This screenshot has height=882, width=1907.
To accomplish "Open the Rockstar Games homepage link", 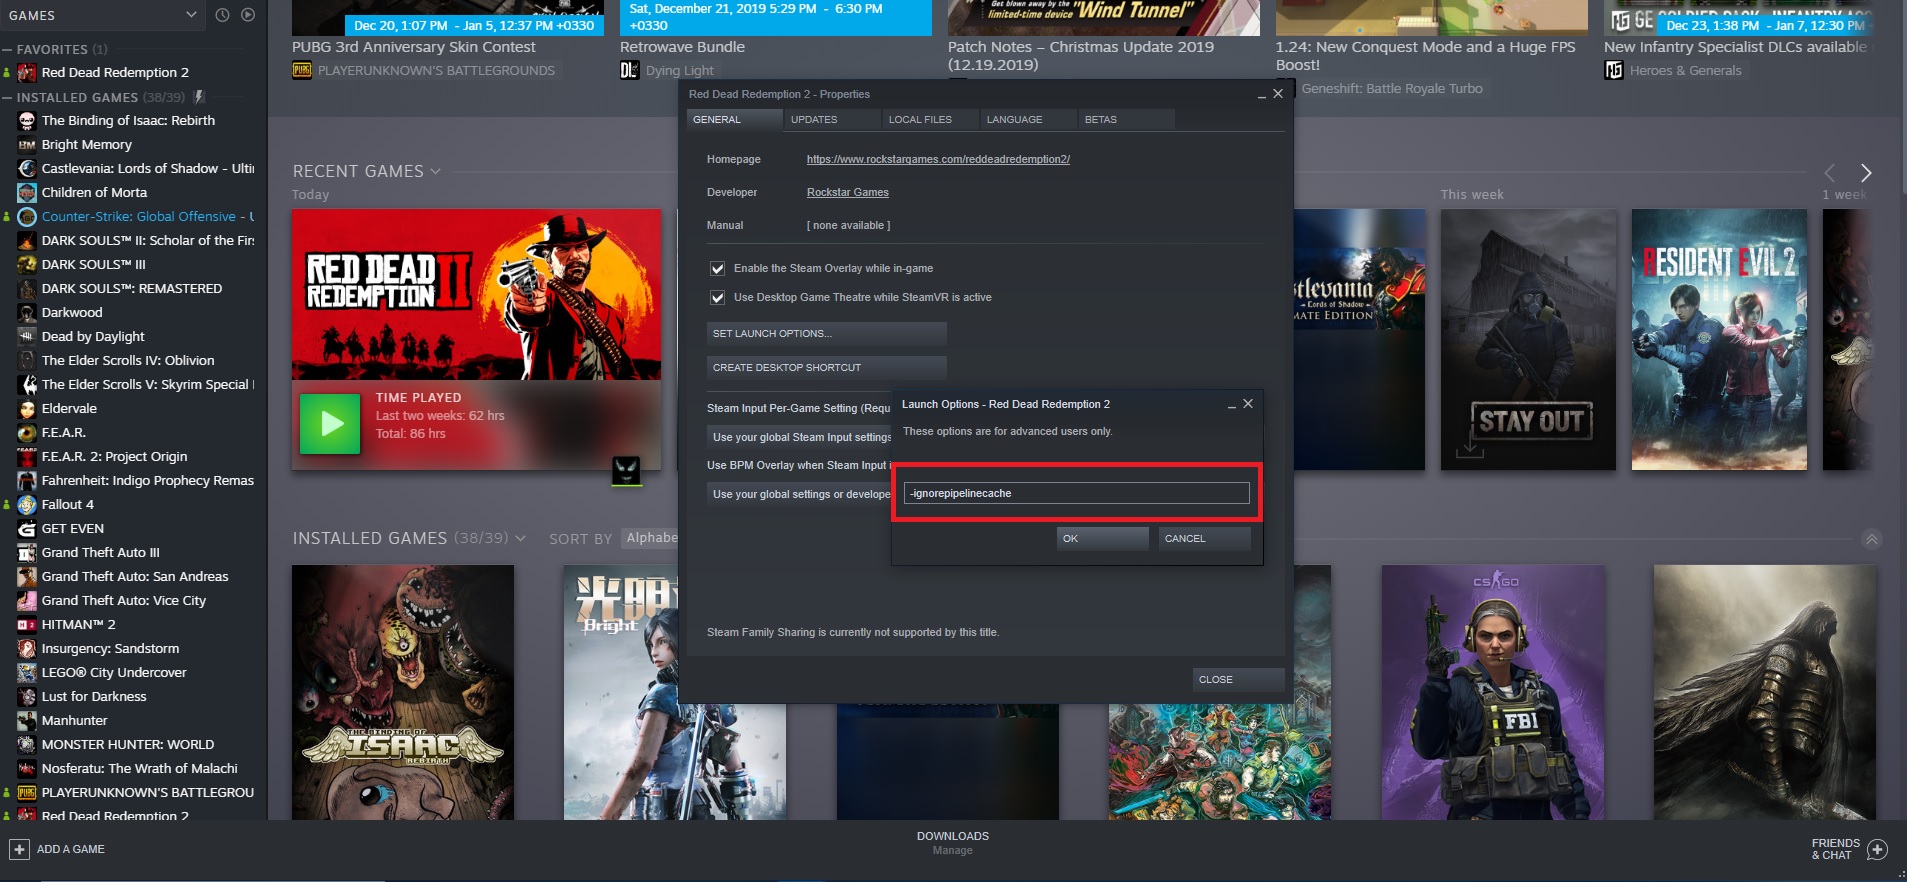I will click(938, 159).
